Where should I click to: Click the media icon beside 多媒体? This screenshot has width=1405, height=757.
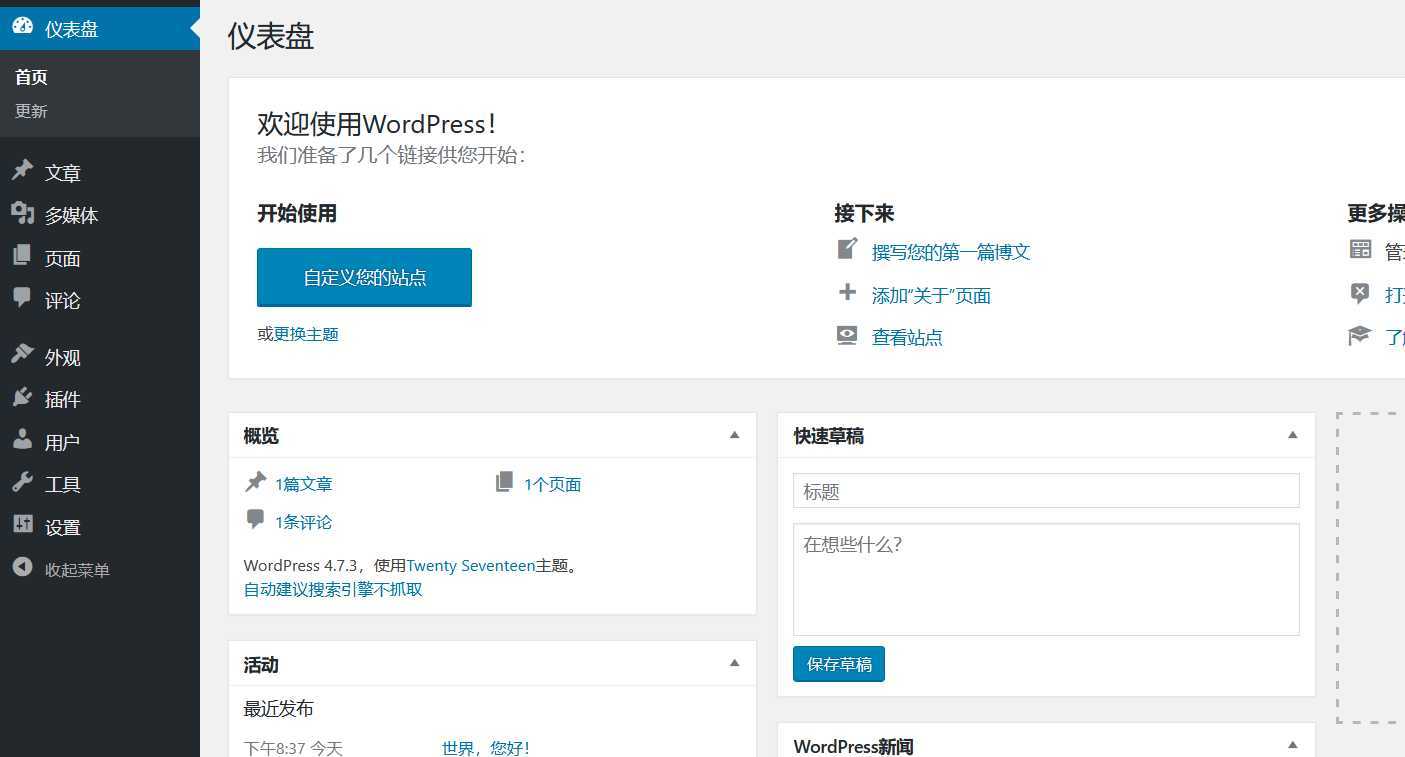(x=22, y=213)
